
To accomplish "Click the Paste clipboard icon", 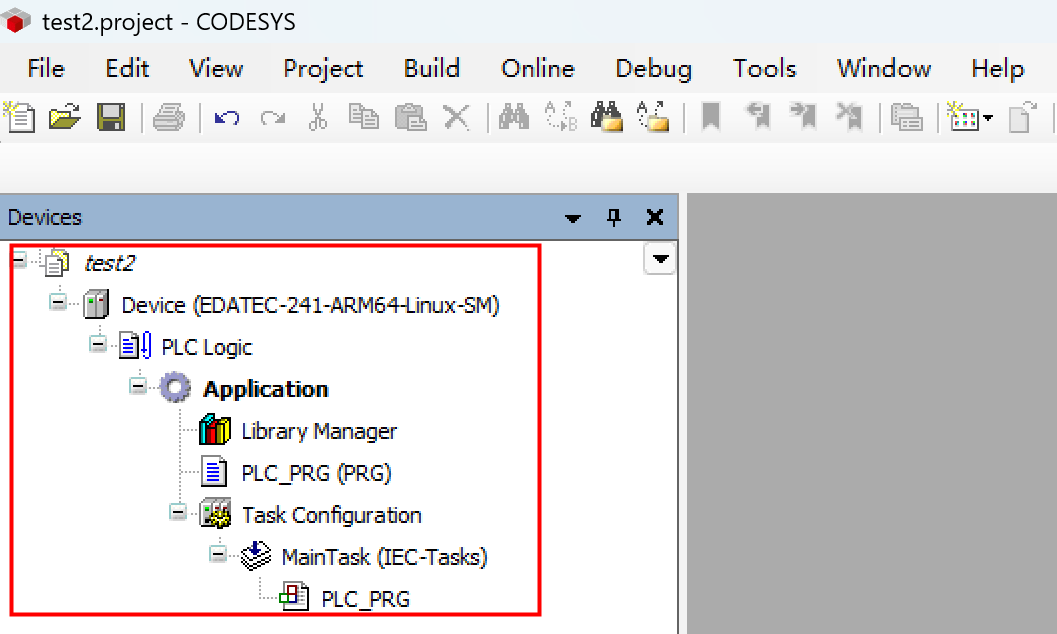I will (x=410, y=117).
